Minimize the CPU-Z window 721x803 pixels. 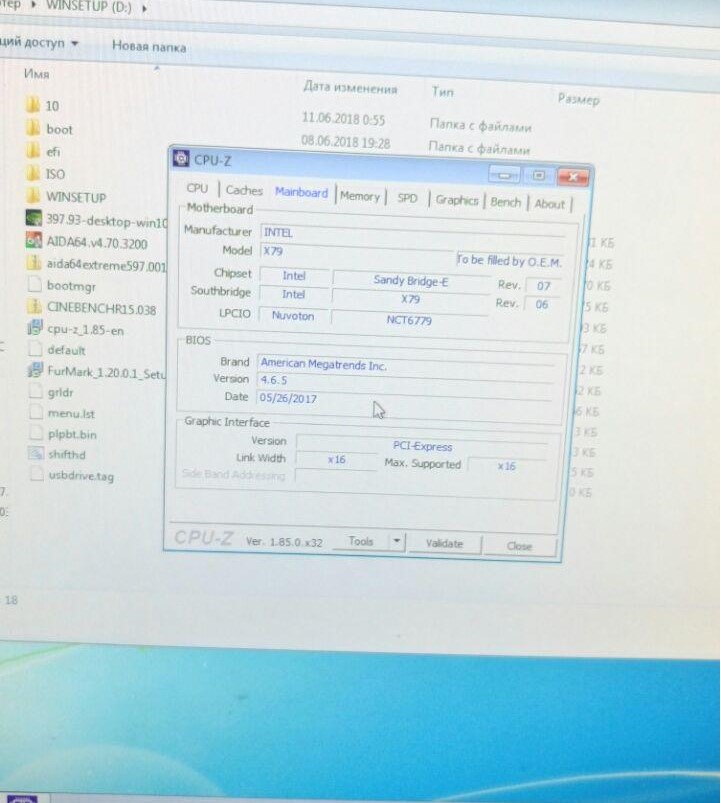point(504,176)
